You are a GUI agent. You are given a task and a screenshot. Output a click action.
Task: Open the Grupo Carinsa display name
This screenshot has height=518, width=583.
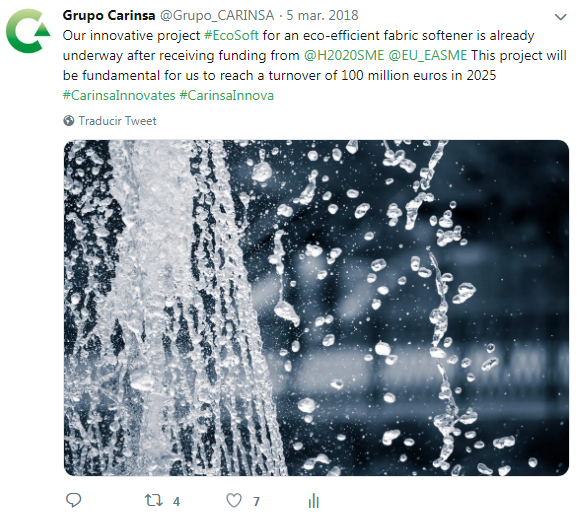109,16
